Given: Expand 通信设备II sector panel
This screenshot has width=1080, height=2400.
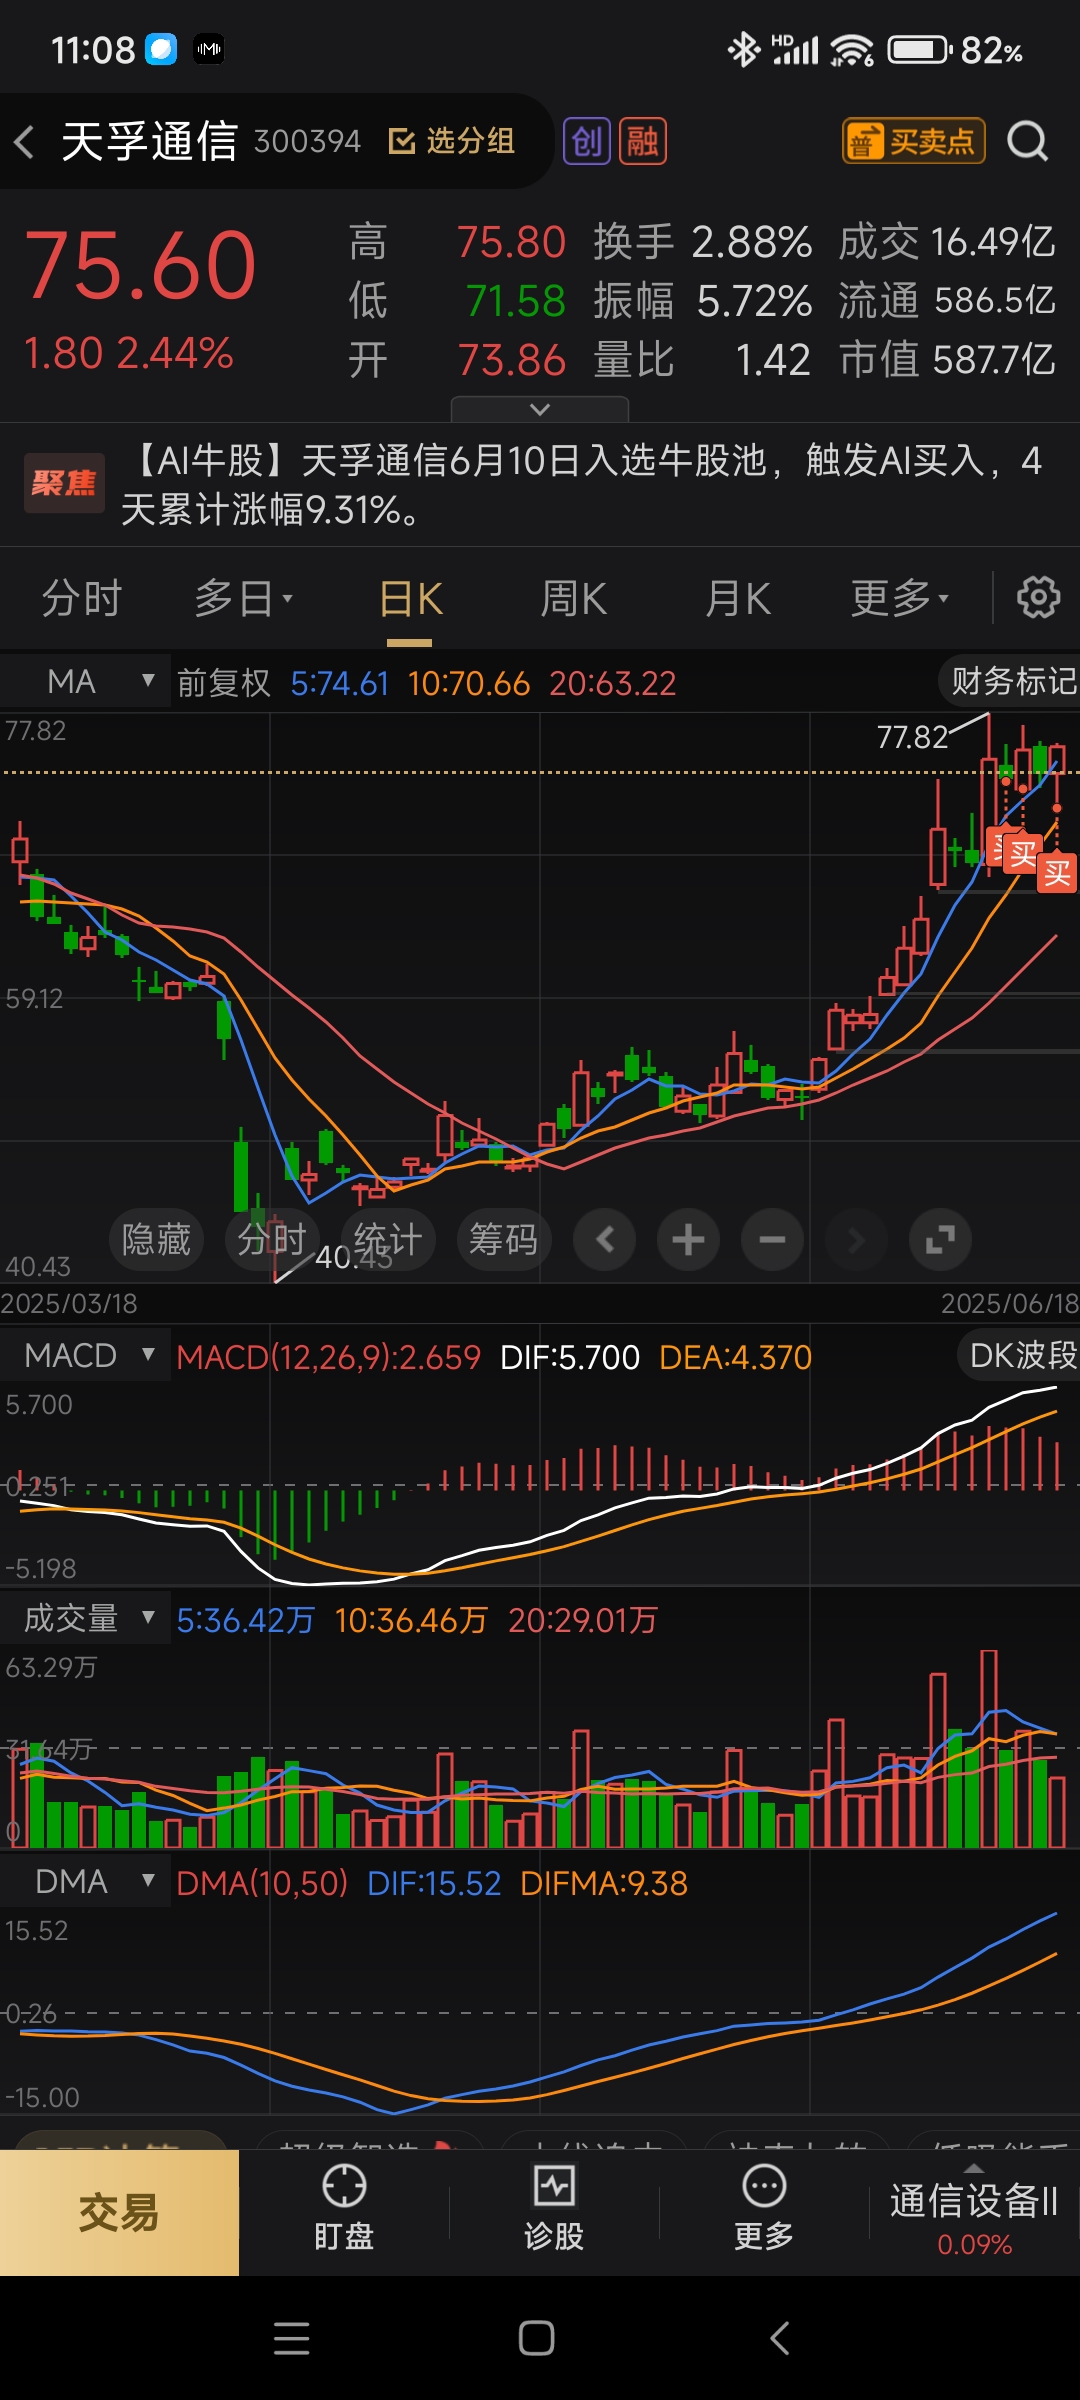Looking at the screenshot, I should pyautogui.click(x=974, y=2212).
